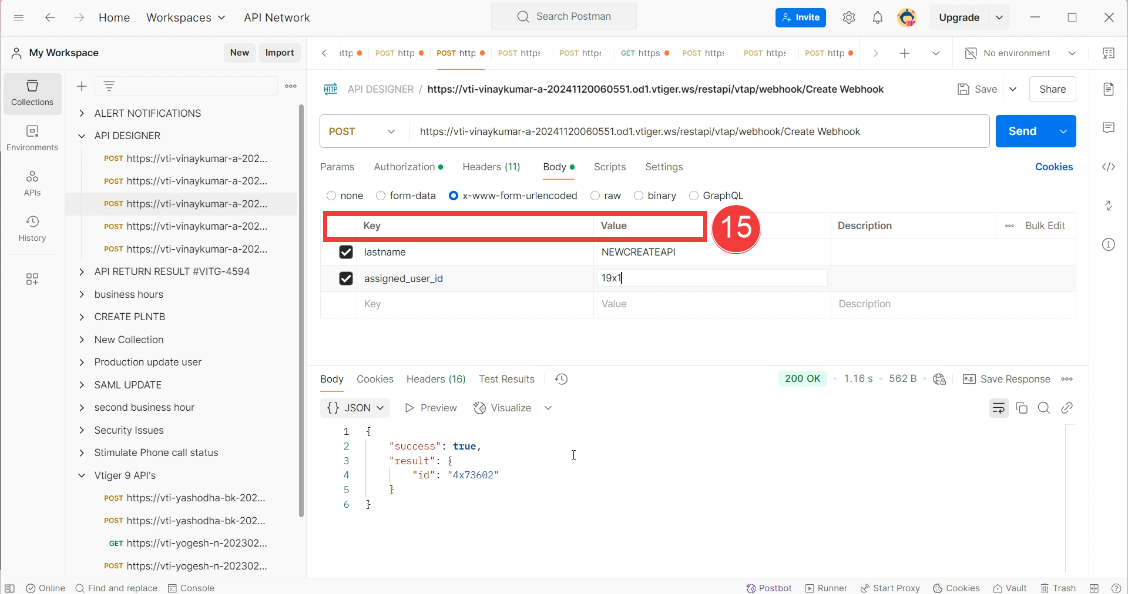The height and width of the screenshot is (594, 1130).
Task: Open the Collections sidebar panel
Action: click(32, 93)
